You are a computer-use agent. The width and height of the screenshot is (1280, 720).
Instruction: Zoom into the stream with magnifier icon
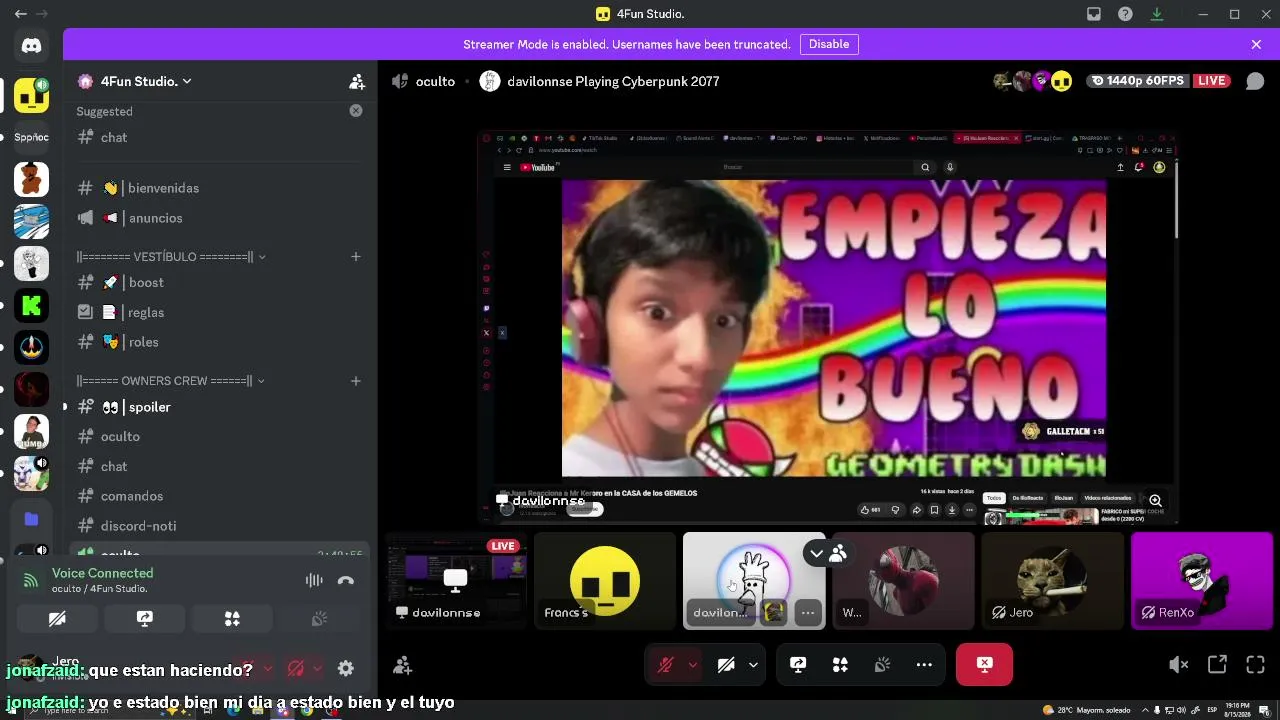coord(1155,500)
